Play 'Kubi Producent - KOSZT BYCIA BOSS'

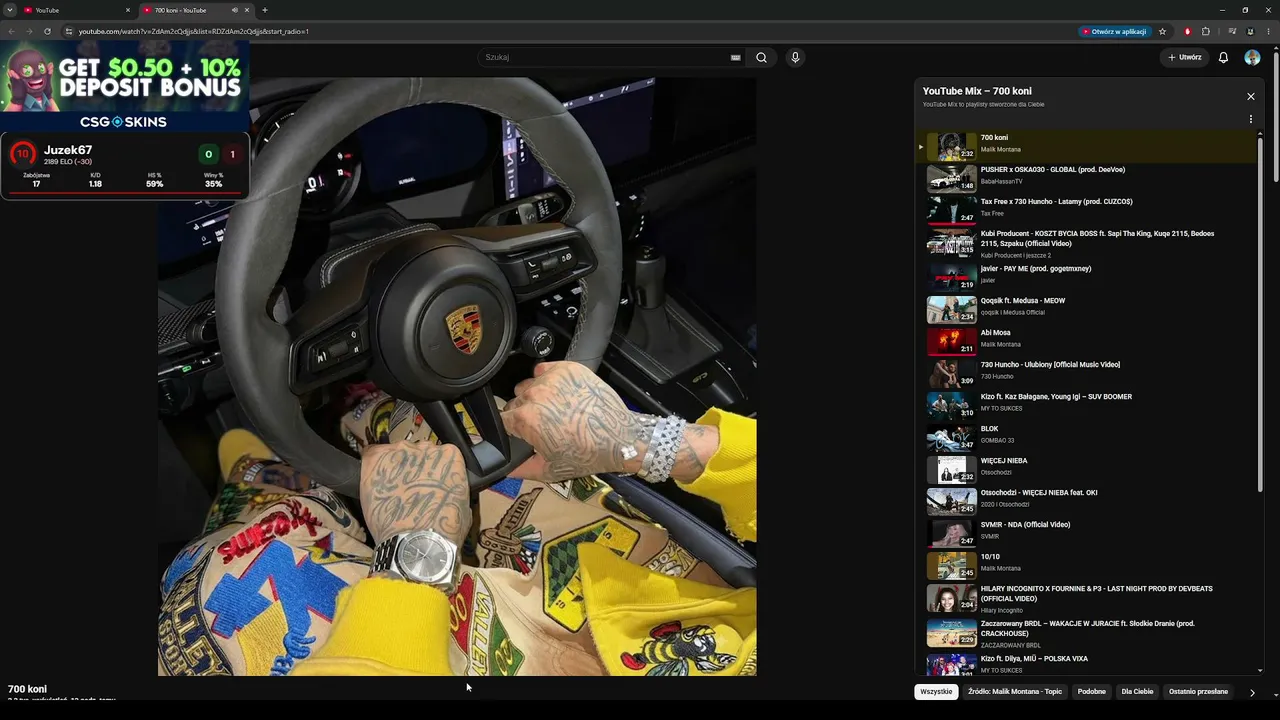click(x=1085, y=244)
